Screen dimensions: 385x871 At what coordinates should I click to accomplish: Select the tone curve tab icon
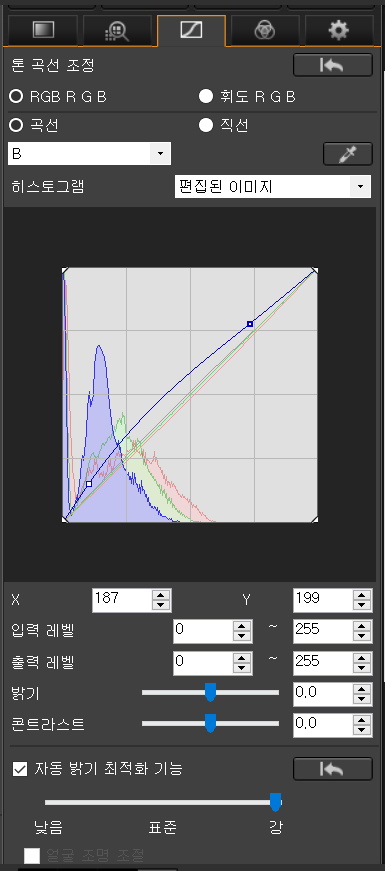[x=191, y=30]
